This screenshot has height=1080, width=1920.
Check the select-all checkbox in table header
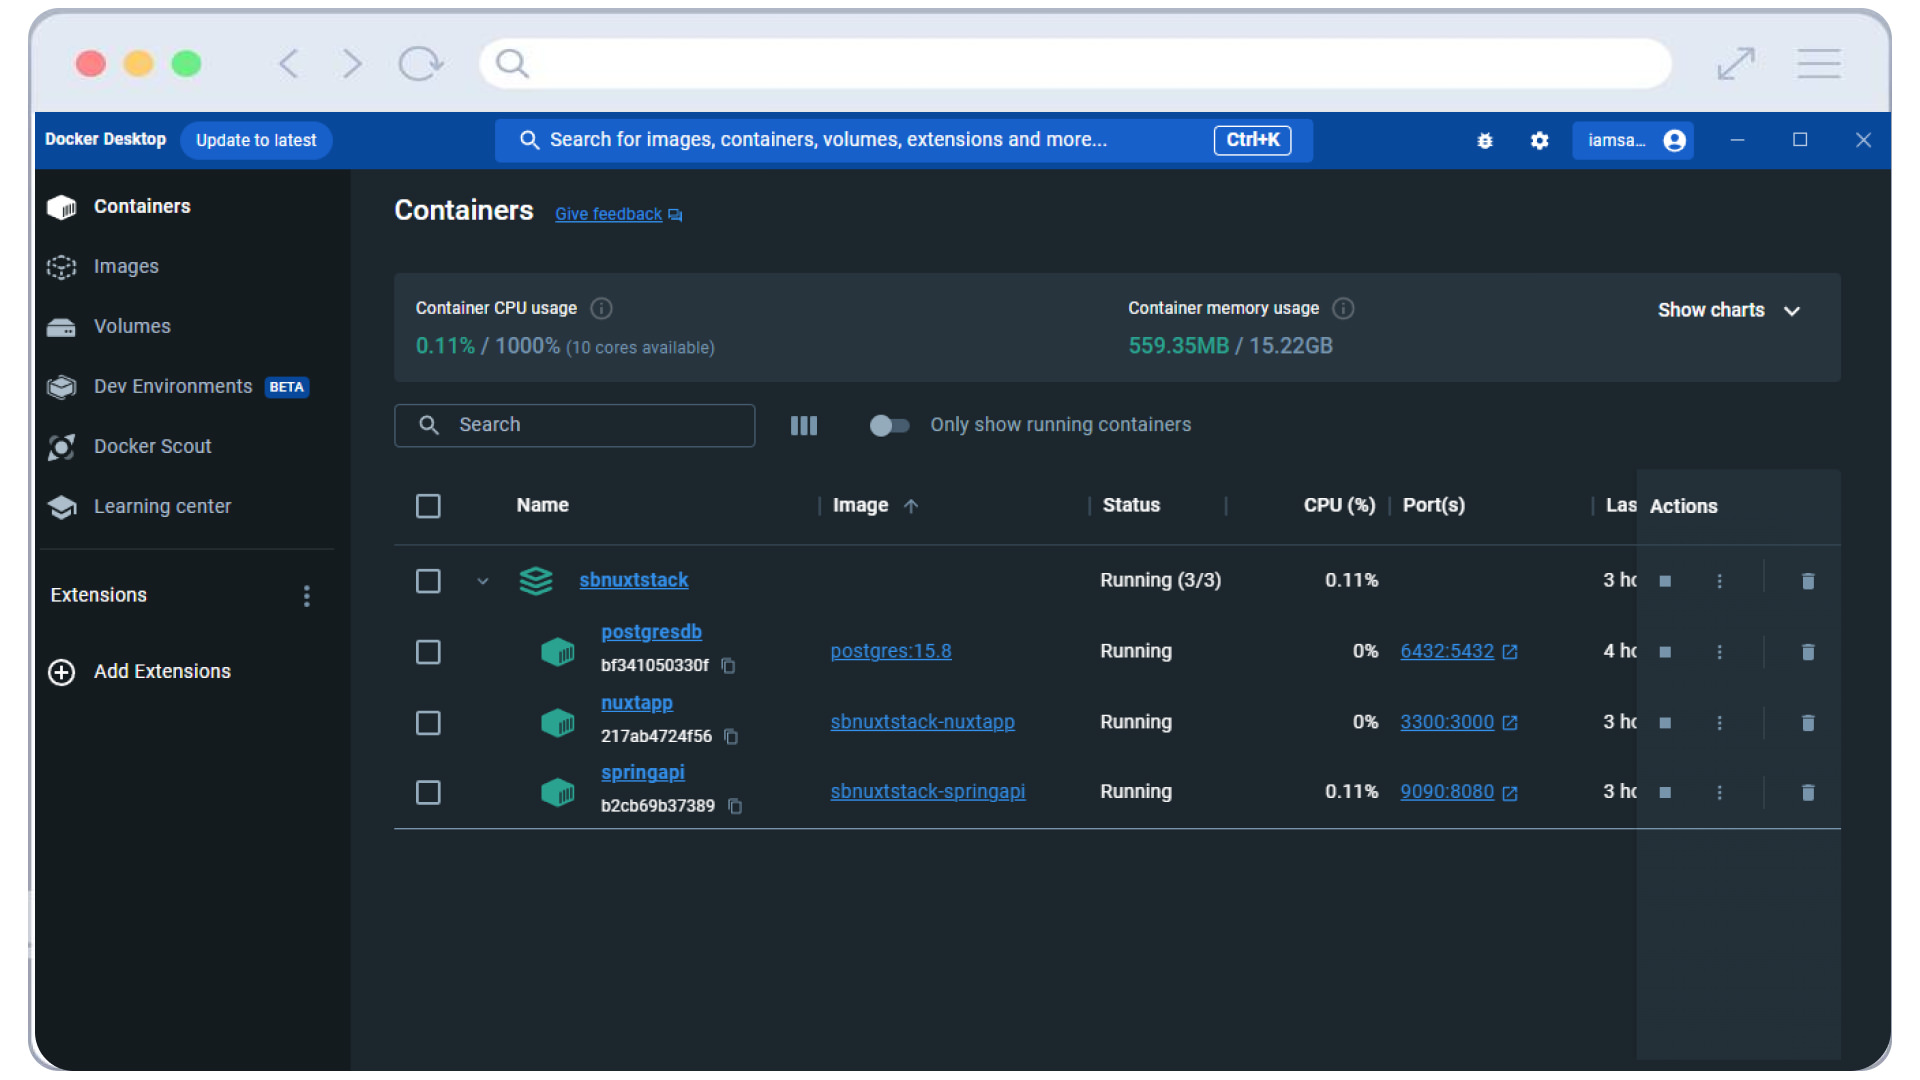[428, 506]
